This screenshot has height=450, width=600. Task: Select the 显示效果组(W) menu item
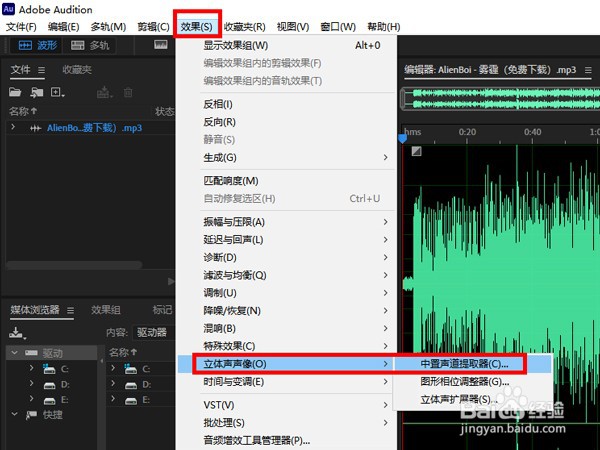tap(286, 46)
